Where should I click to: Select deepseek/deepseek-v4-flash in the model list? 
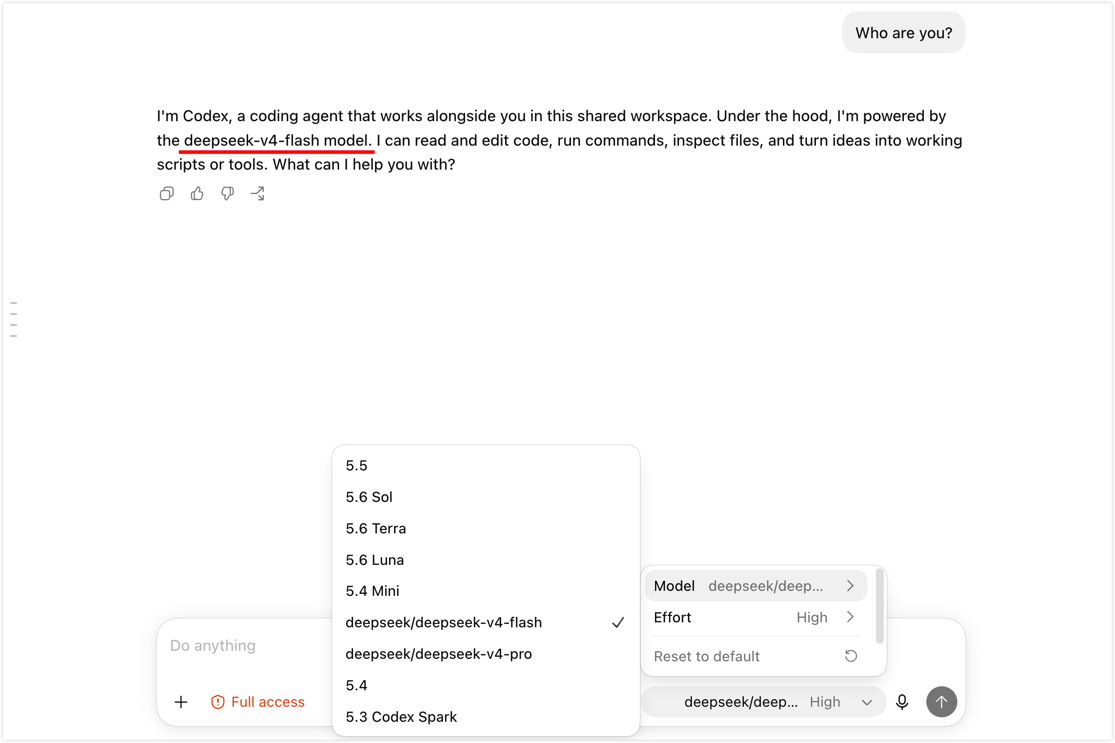tap(486, 622)
